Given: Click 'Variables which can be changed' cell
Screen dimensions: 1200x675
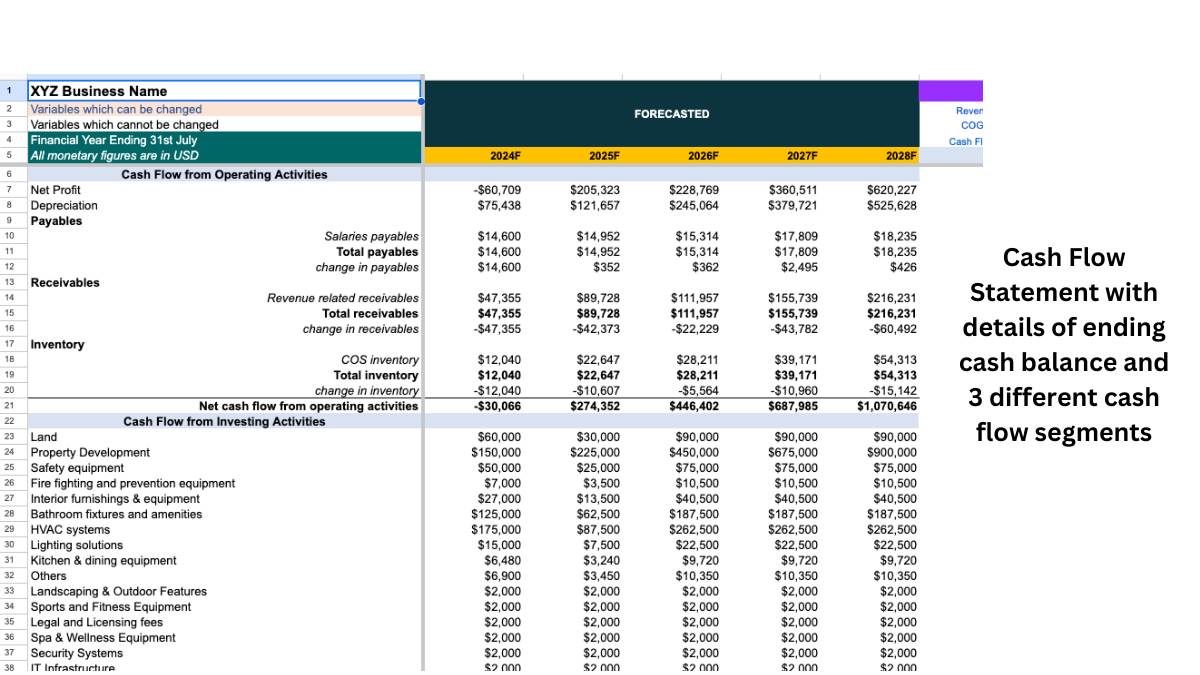Looking at the screenshot, I should coord(225,109).
